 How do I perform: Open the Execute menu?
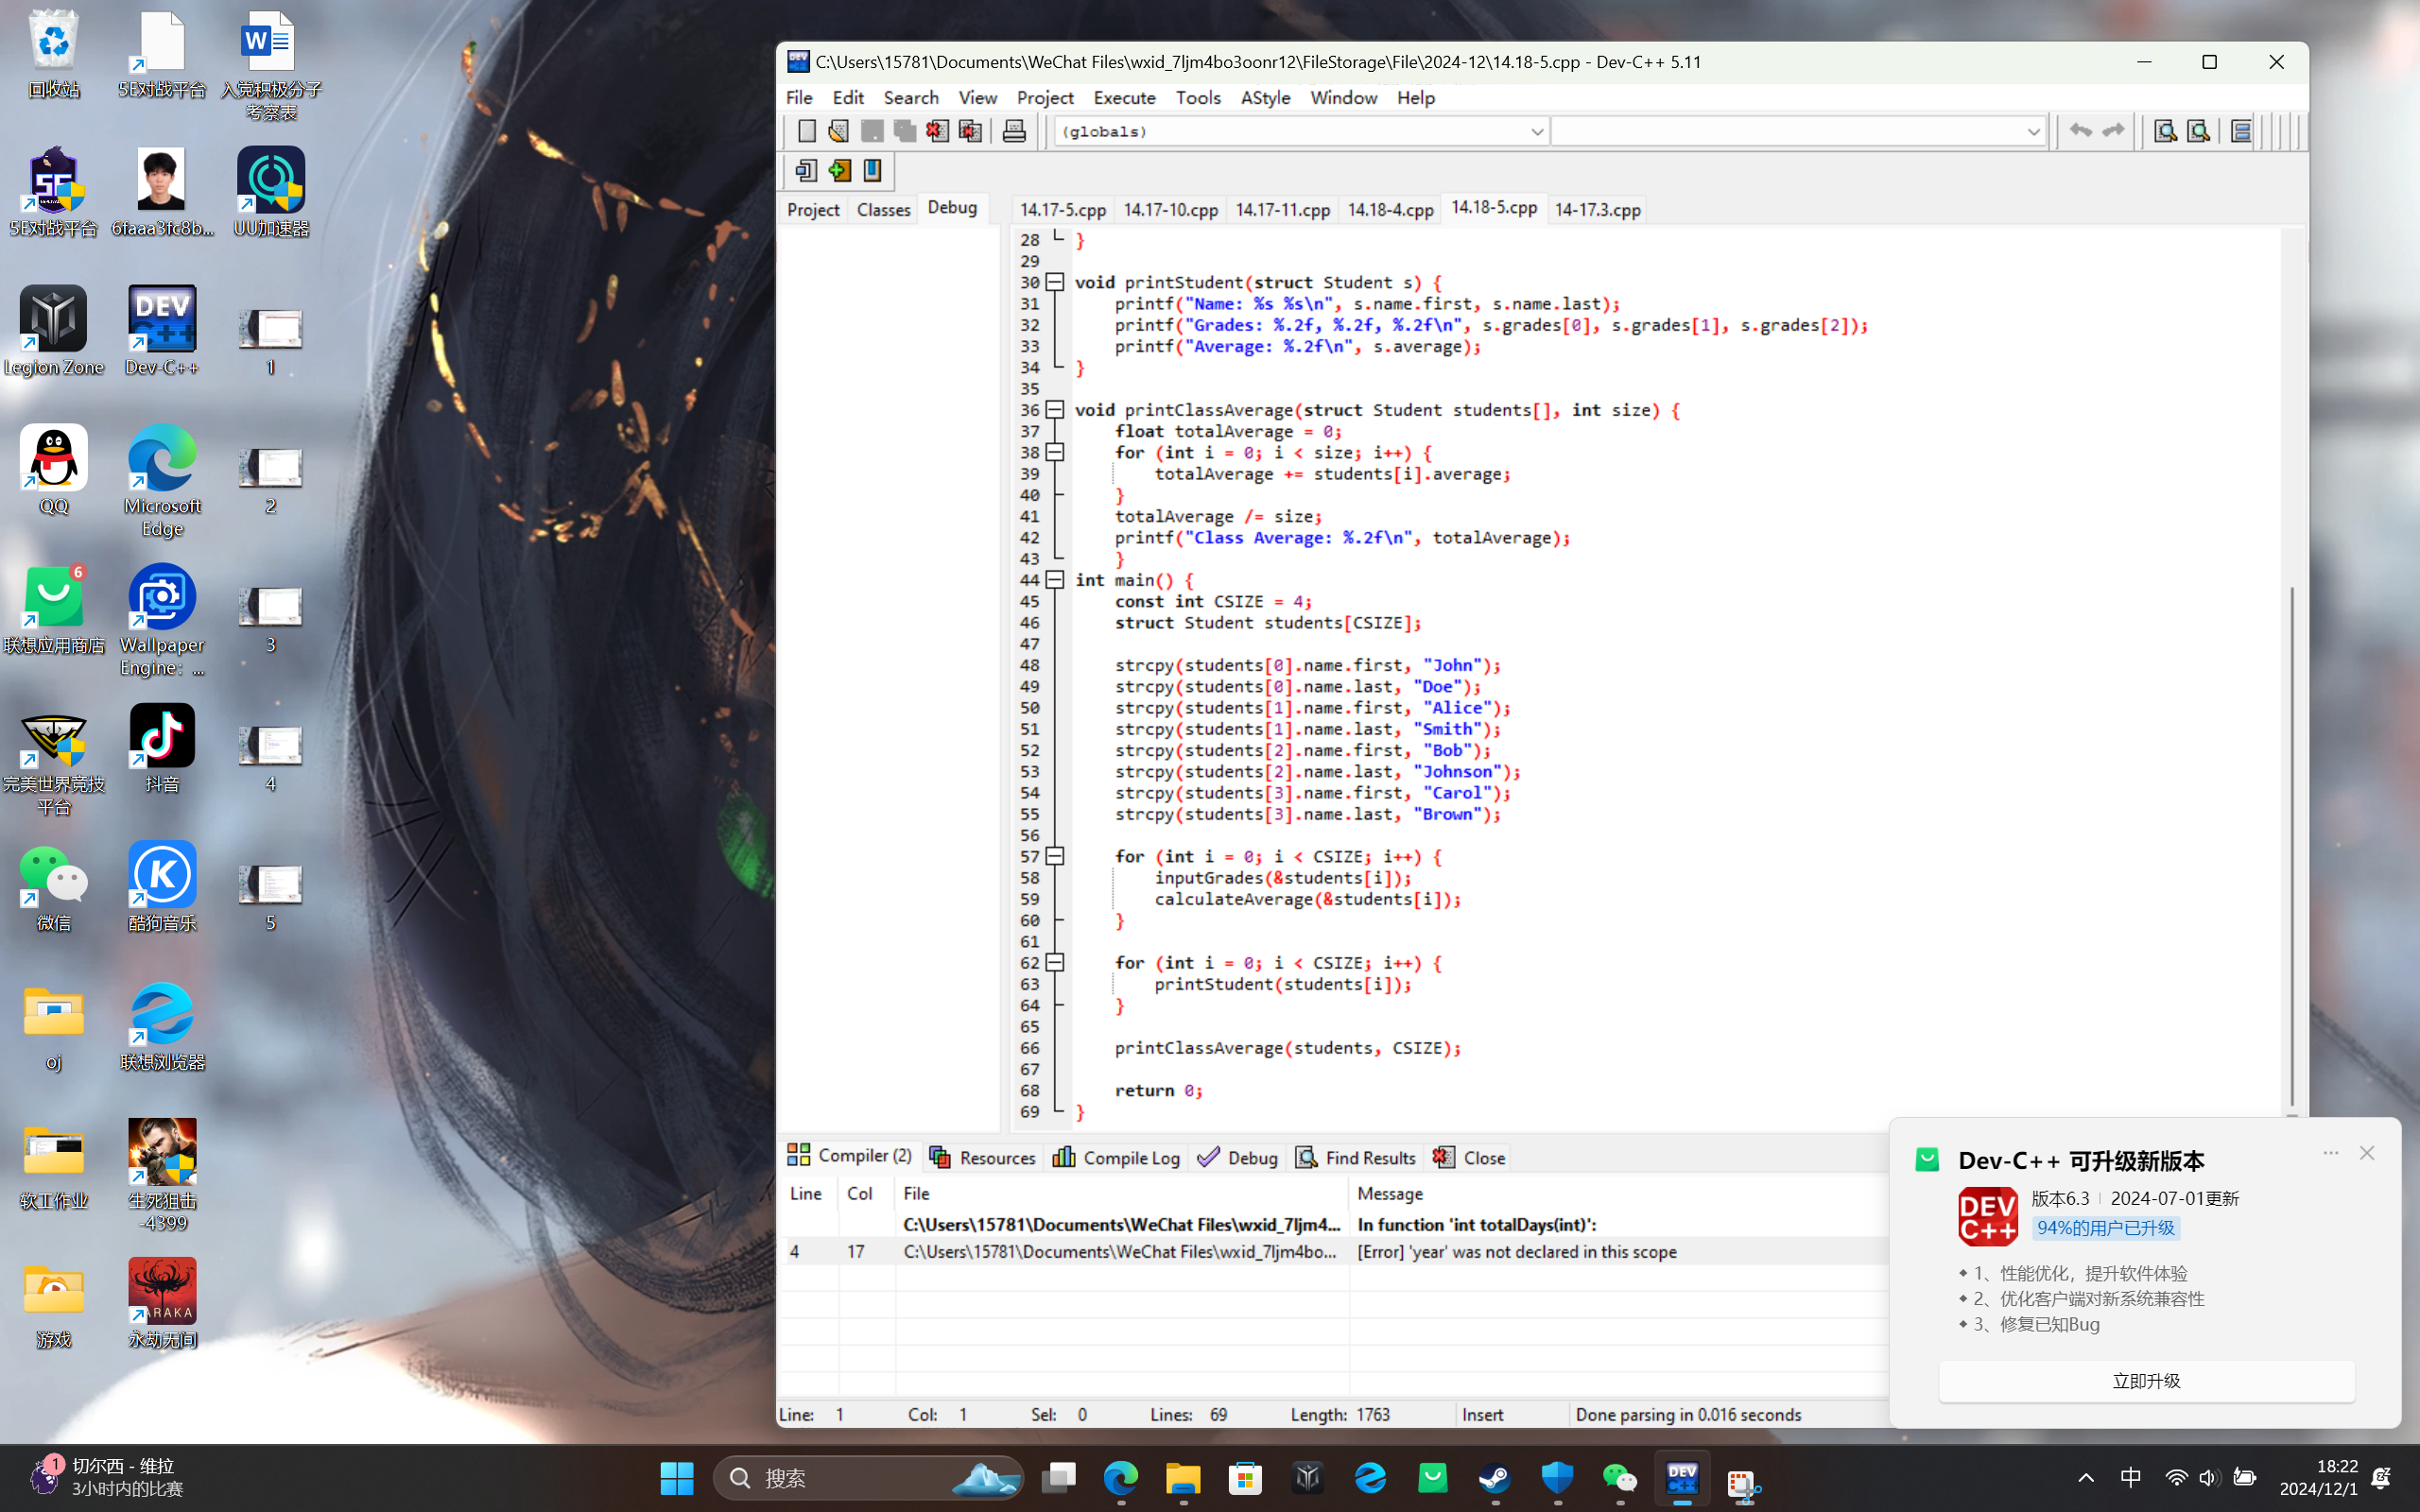[x=1124, y=97]
